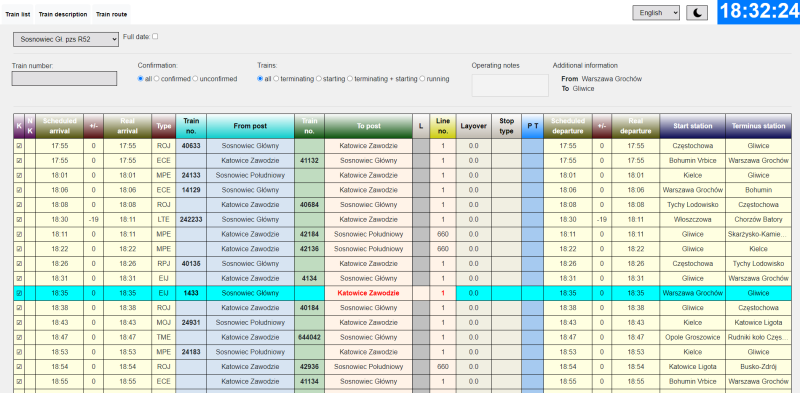Select train number 41134
Screen dimensions: 800x393
[x=309, y=382]
